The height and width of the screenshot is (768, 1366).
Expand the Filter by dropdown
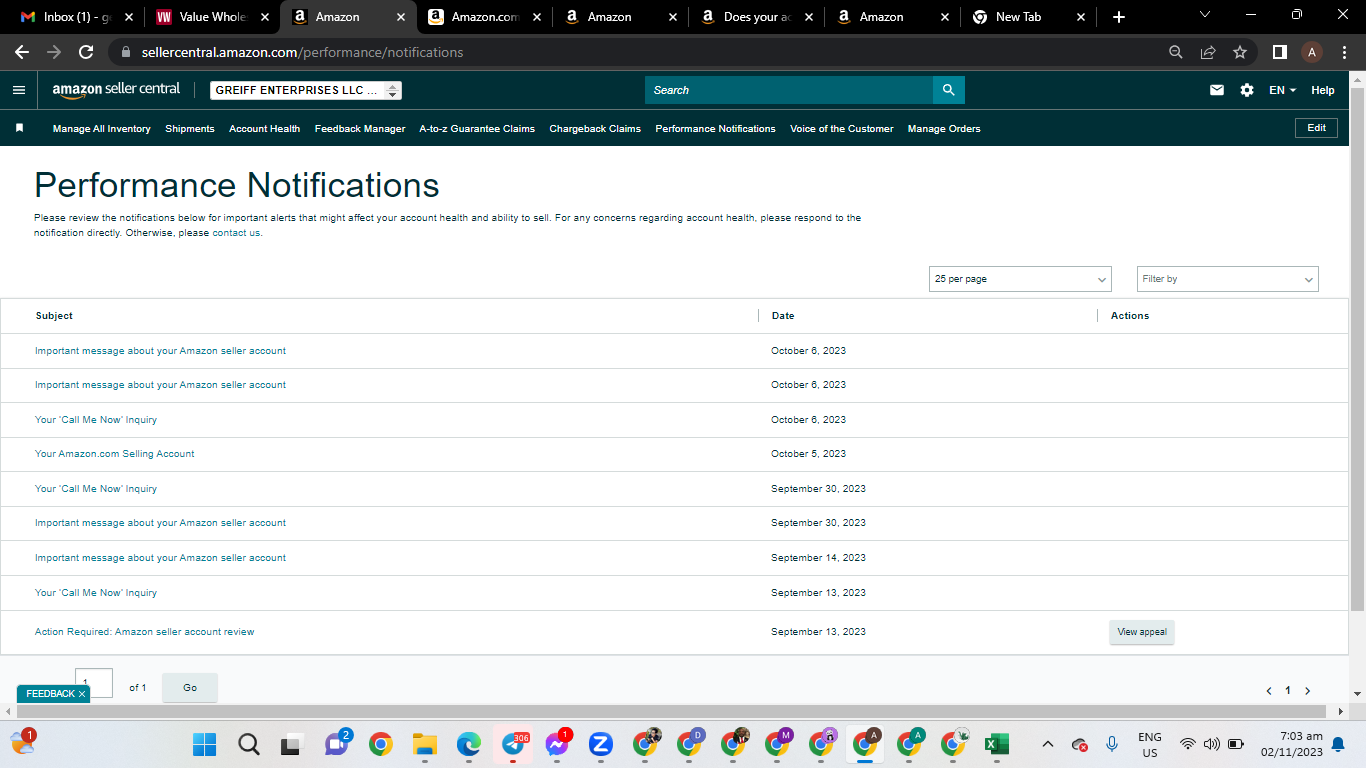click(x=1228, y=279)
